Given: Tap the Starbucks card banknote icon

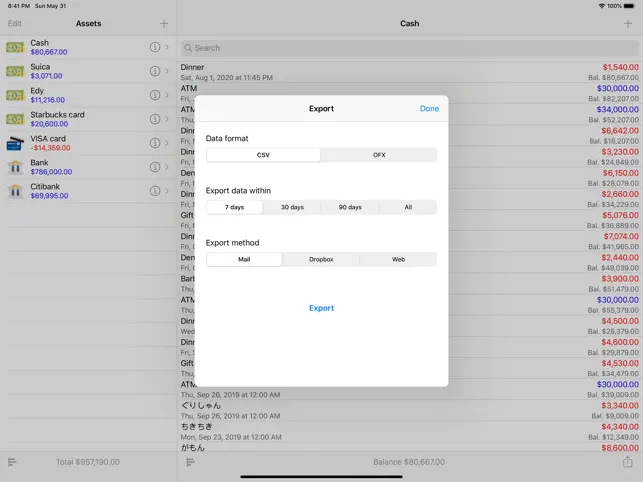Looking at the screenshot, I should coord(15,119).
